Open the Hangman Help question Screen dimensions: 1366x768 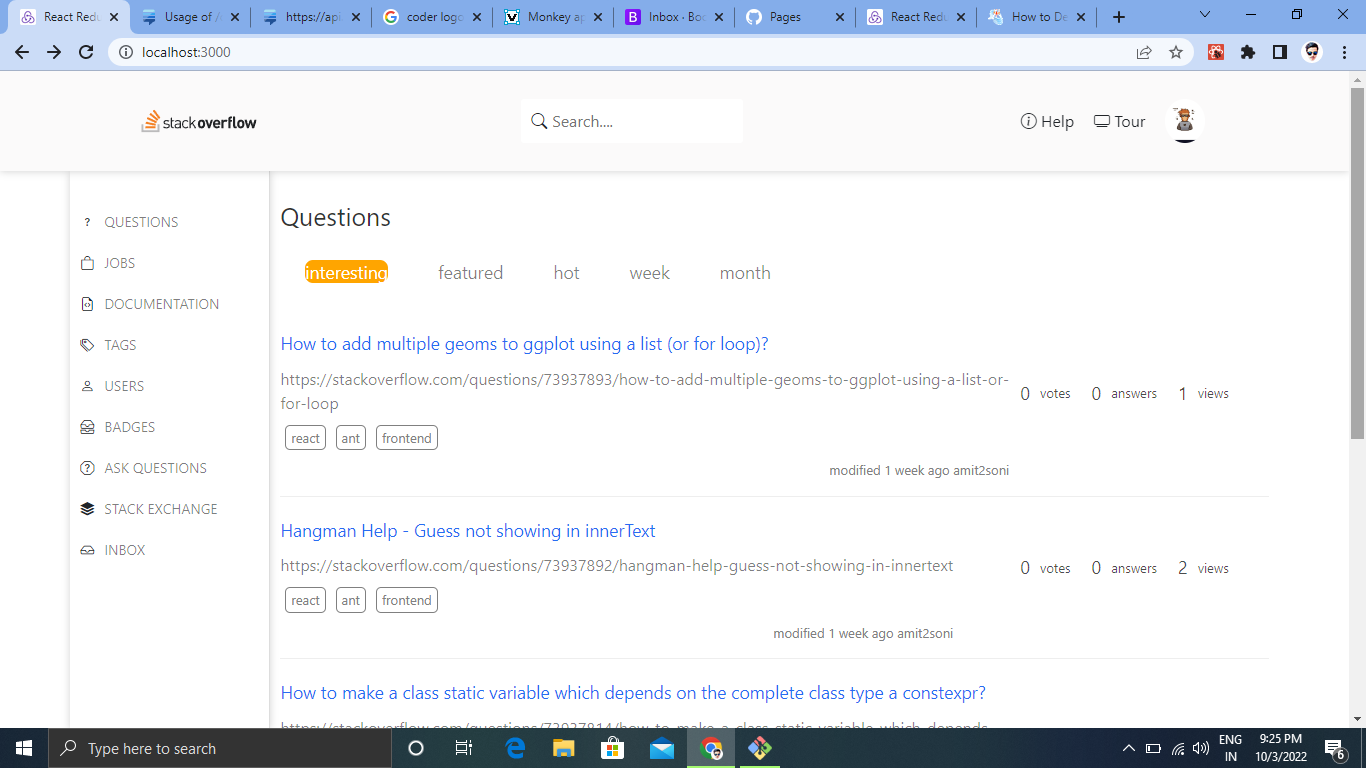(x=467, y=530)
